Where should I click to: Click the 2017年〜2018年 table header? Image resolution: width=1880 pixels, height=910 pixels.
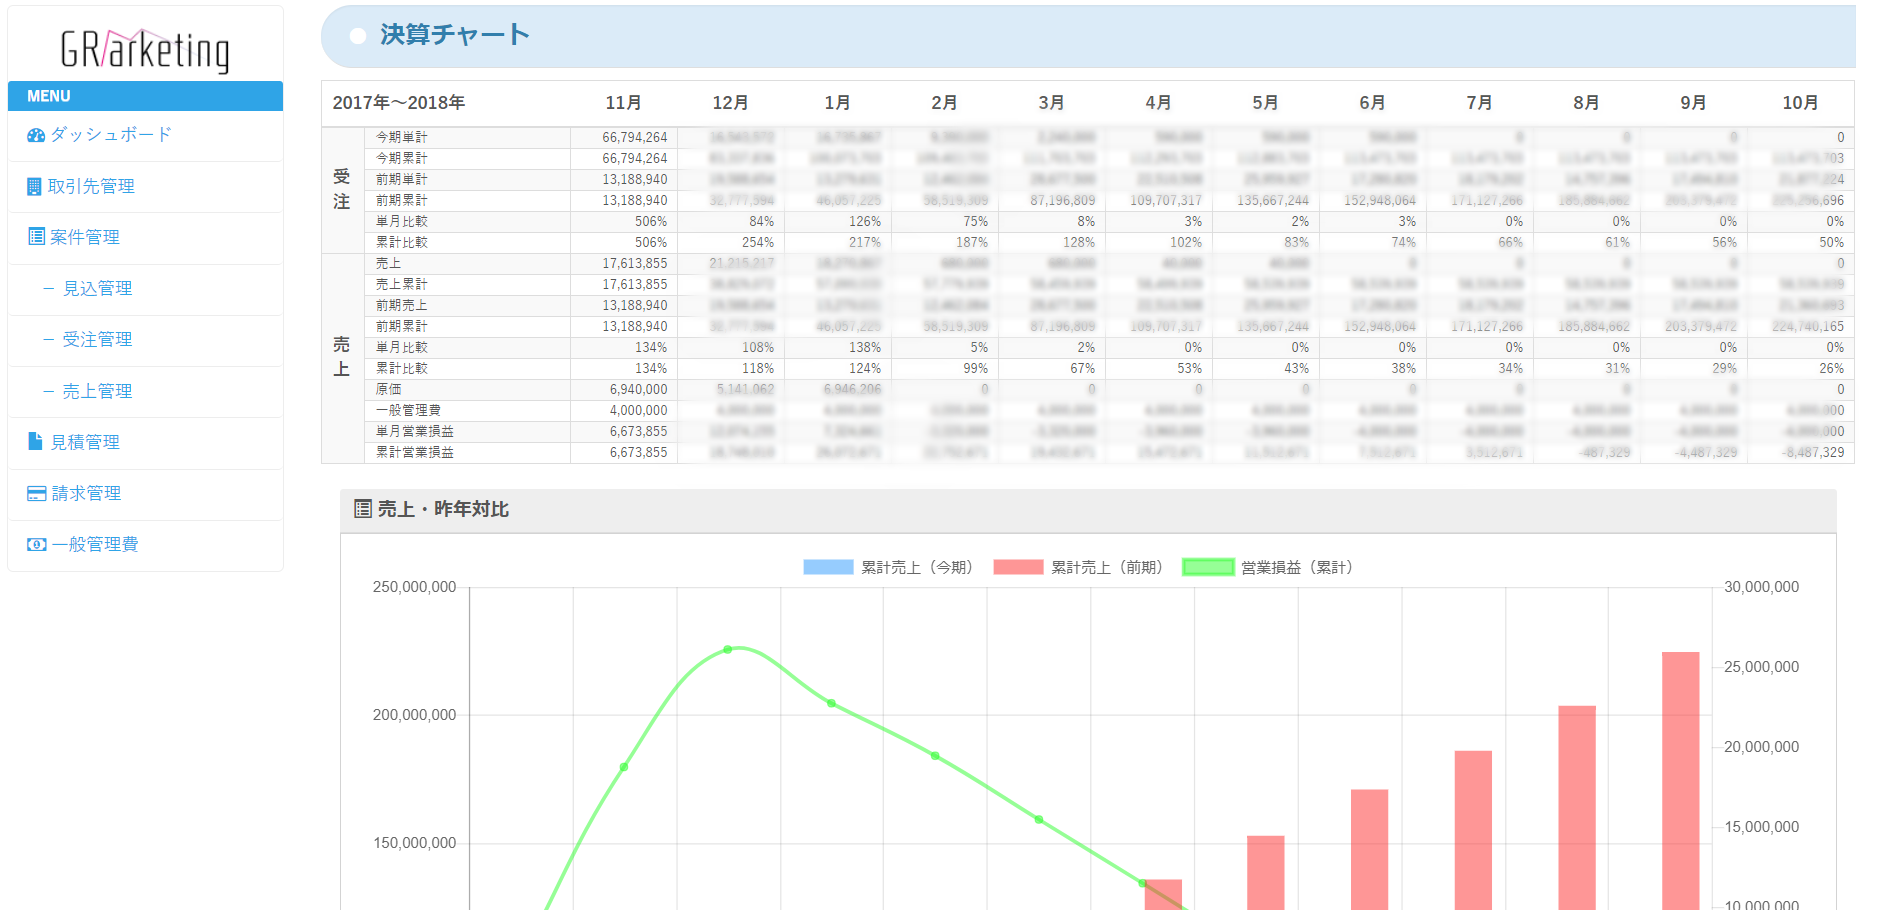coord(398,103)
